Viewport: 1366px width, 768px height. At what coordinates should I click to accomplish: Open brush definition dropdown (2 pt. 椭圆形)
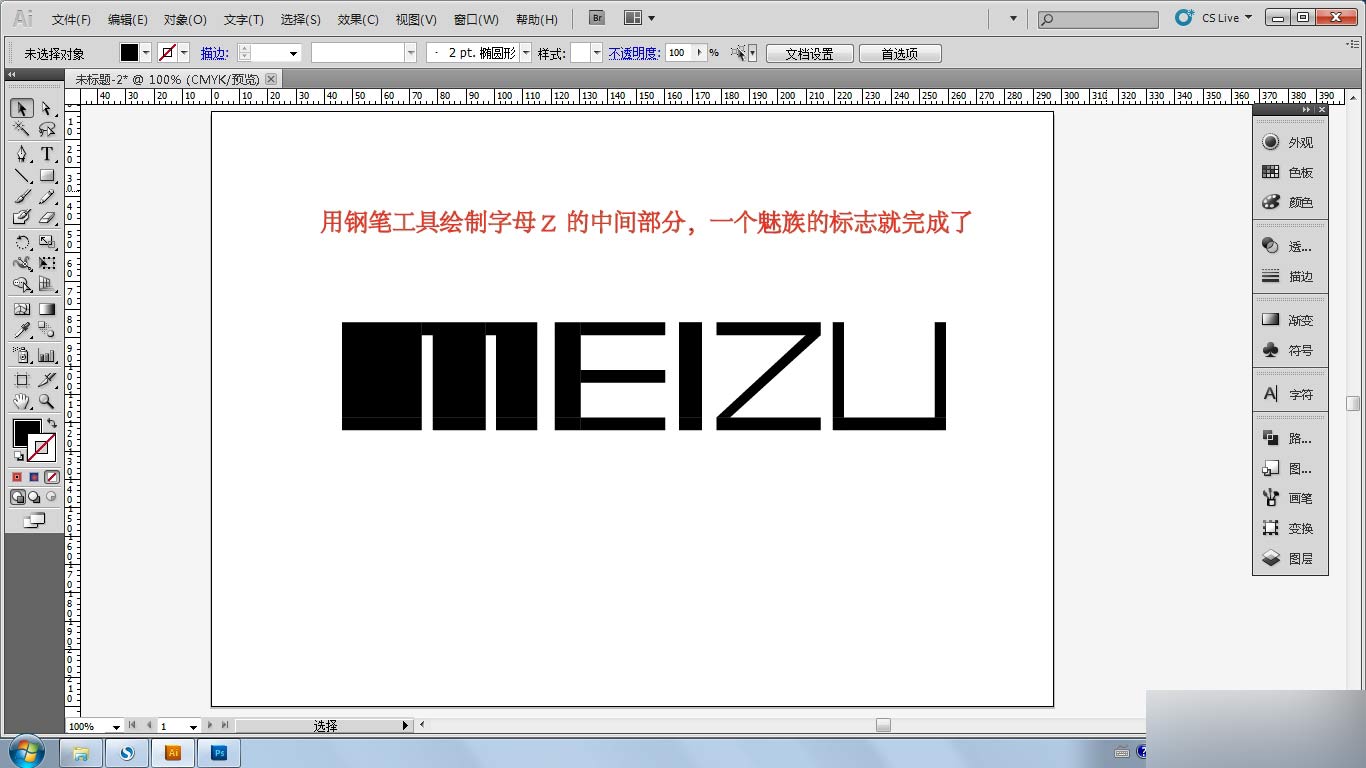[x=526, y=53]
